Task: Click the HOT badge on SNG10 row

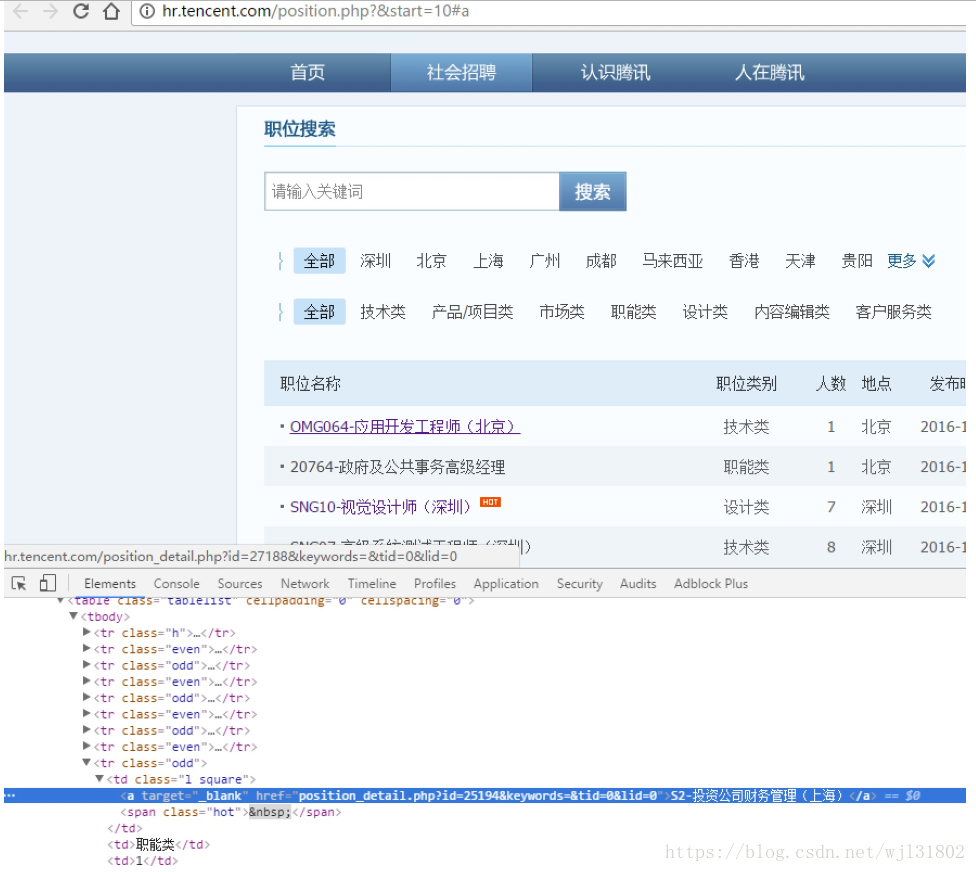Action: pyautogui.click(x=490, y=502)
